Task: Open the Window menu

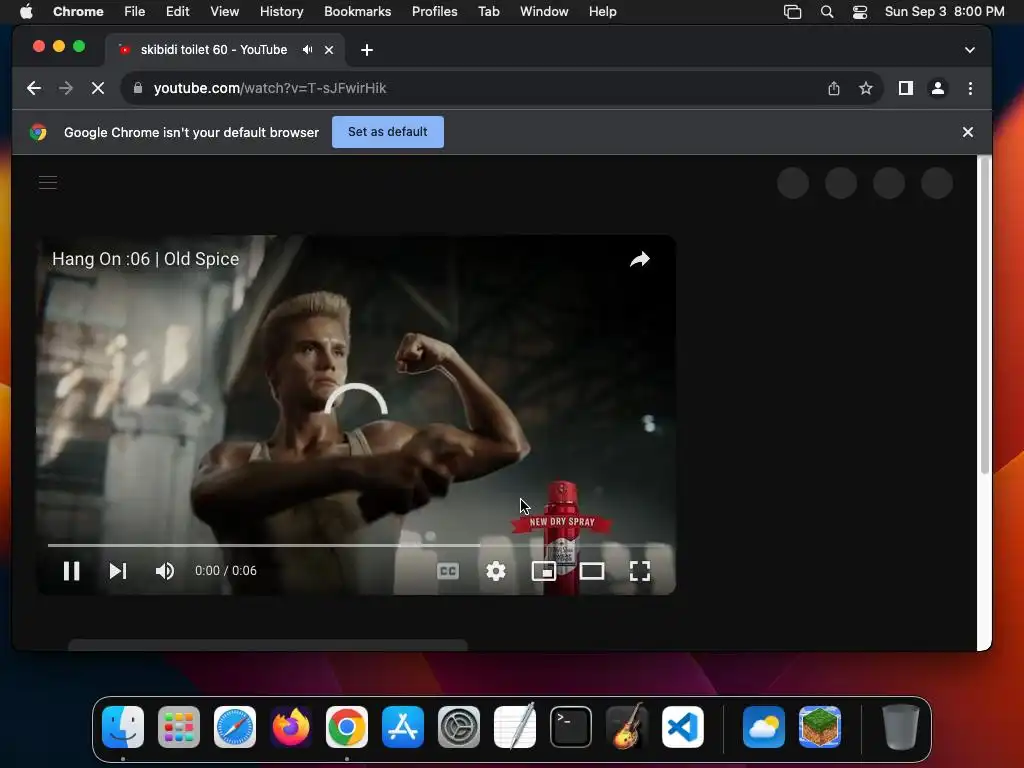Action: pos(544,12)
